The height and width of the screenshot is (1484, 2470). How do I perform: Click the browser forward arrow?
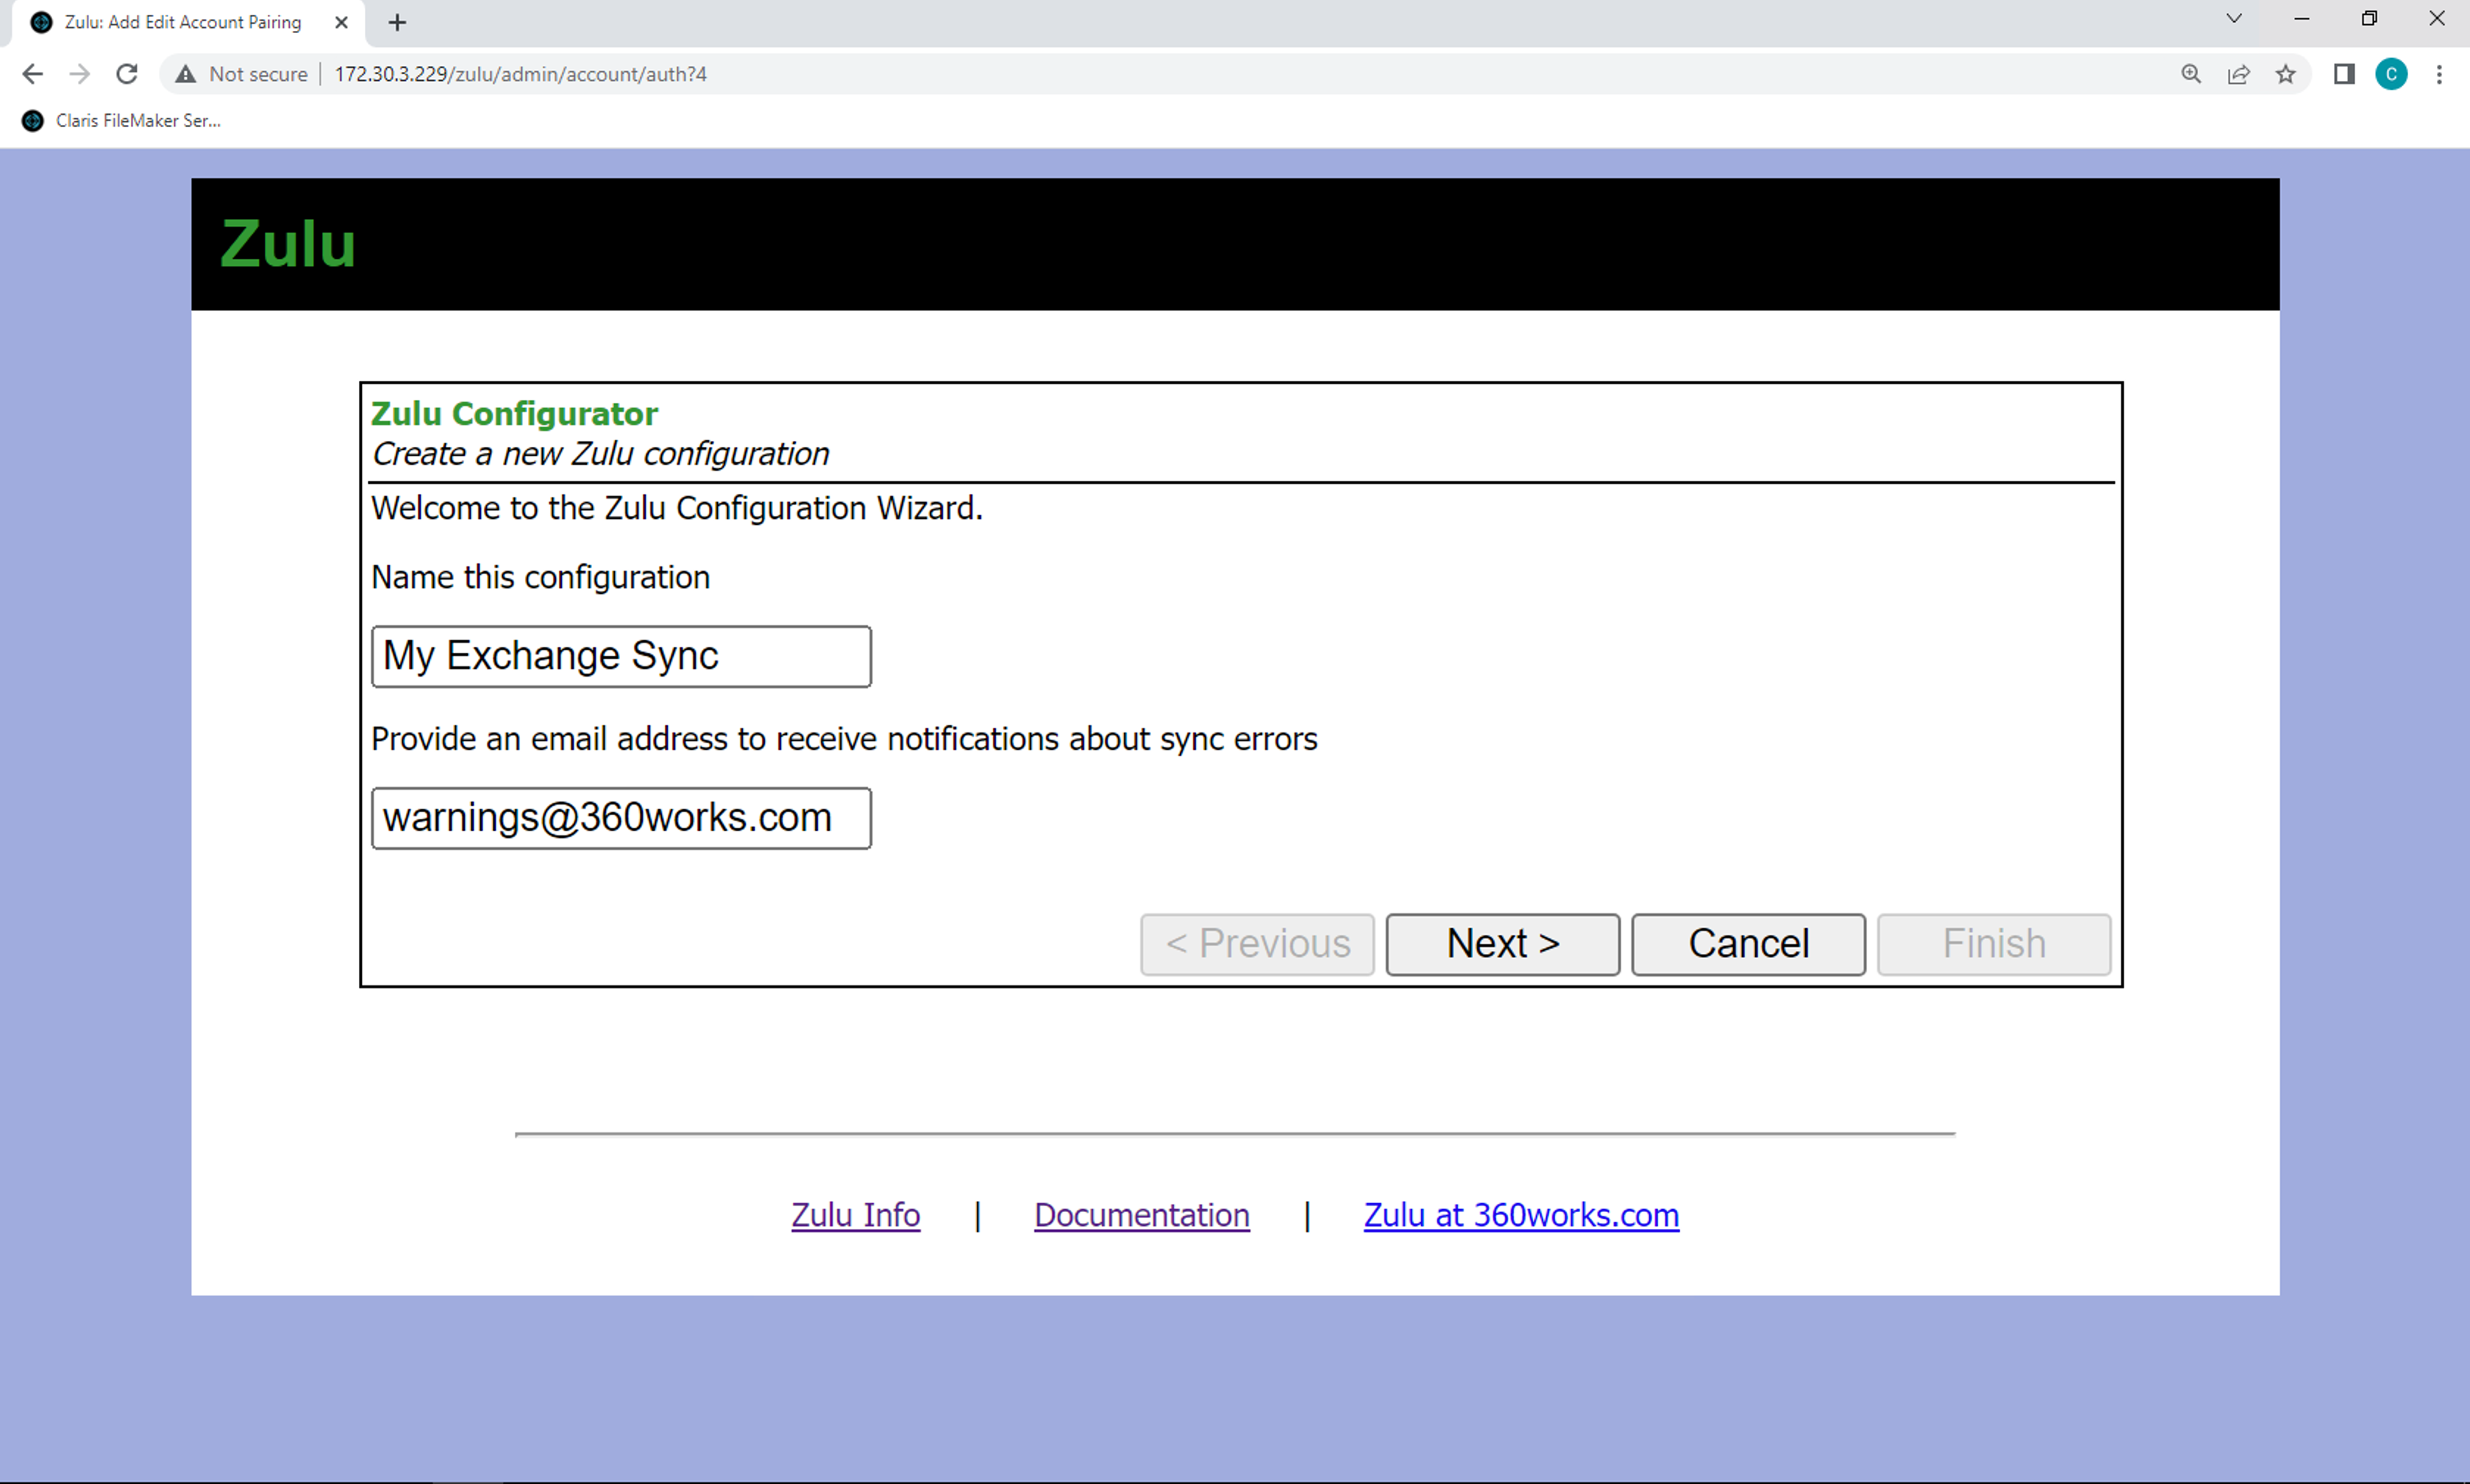click(80, 74)
